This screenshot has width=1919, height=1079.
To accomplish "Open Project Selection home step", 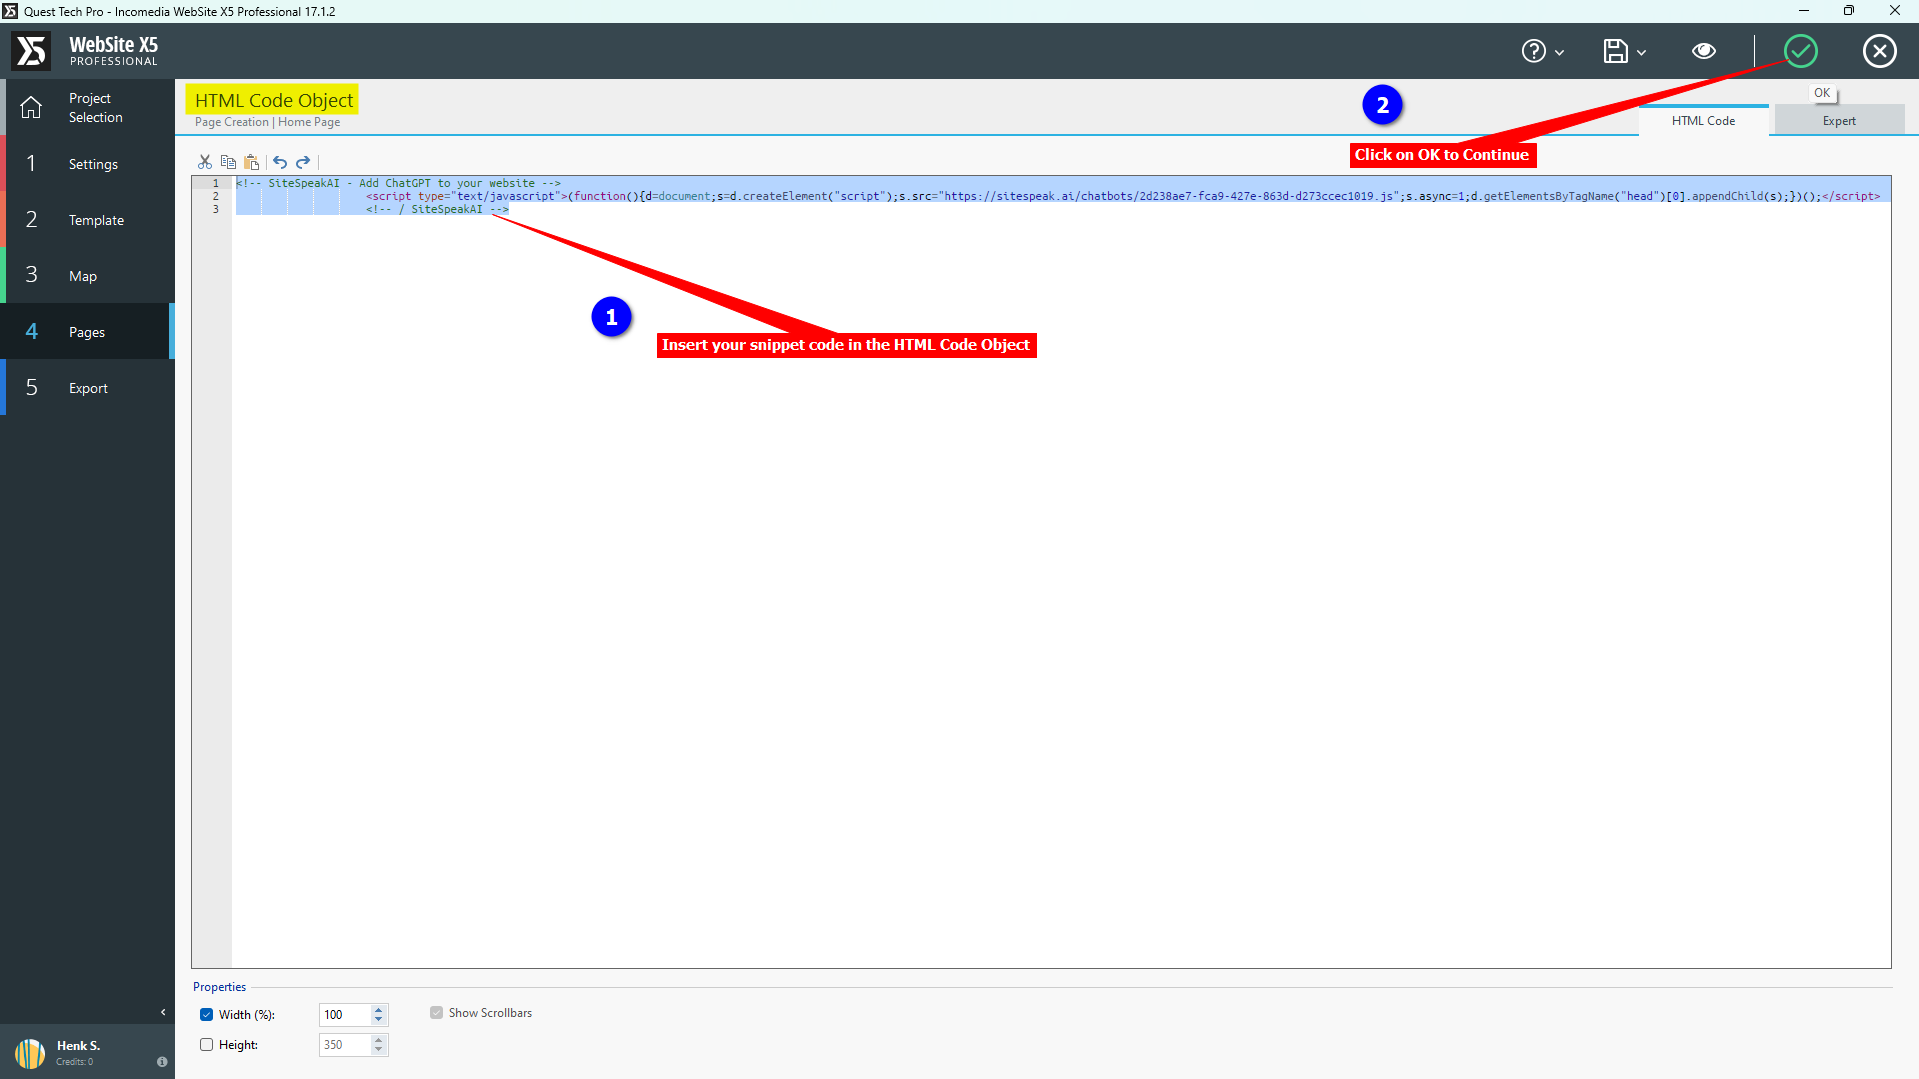I will pyautogui.click(x=88, y=107).
